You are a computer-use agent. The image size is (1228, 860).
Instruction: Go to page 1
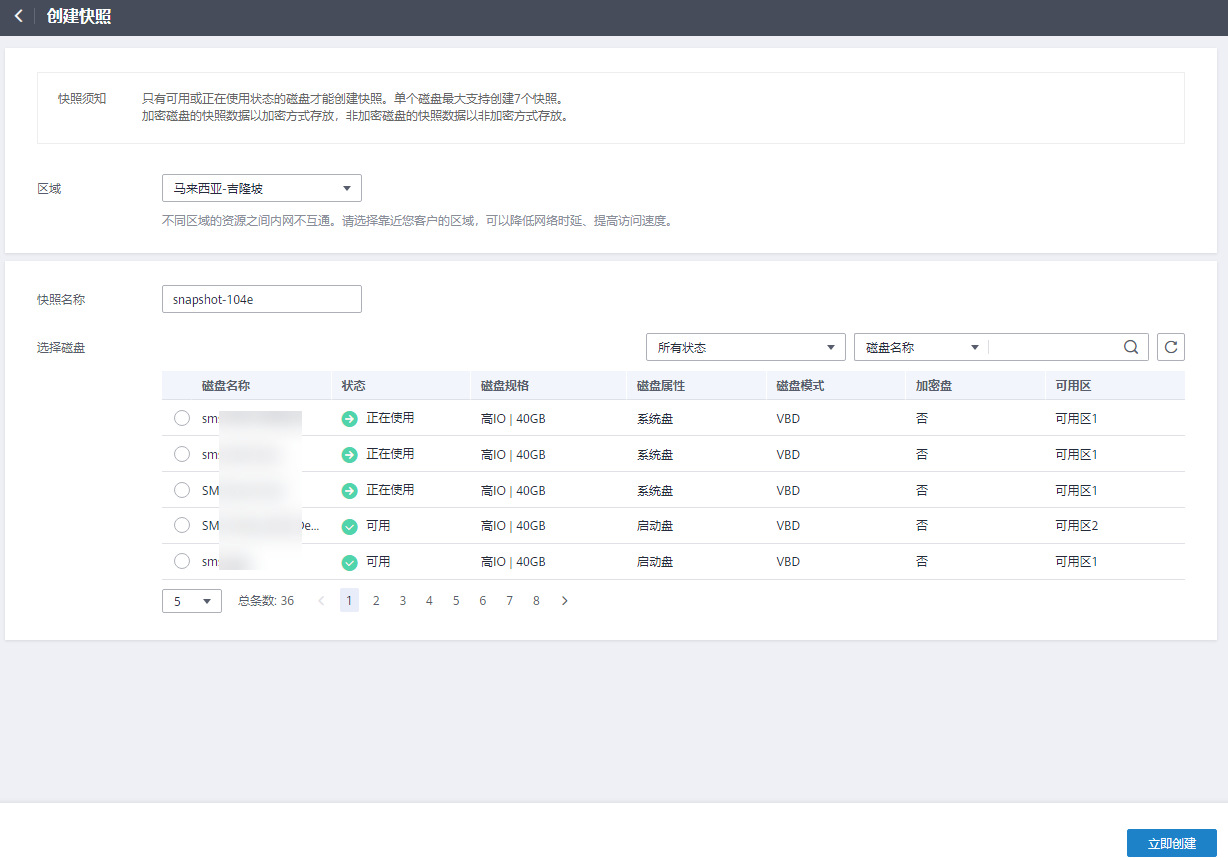pos(349,601)
